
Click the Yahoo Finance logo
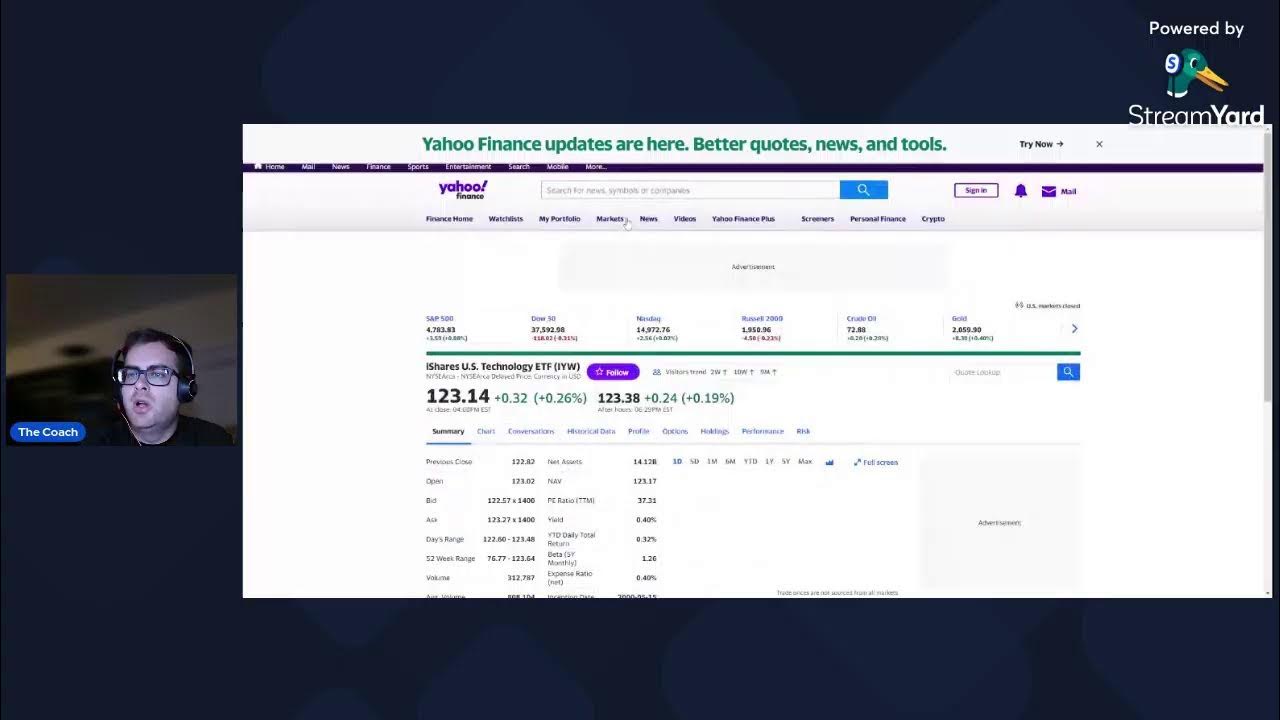(463, 190)
